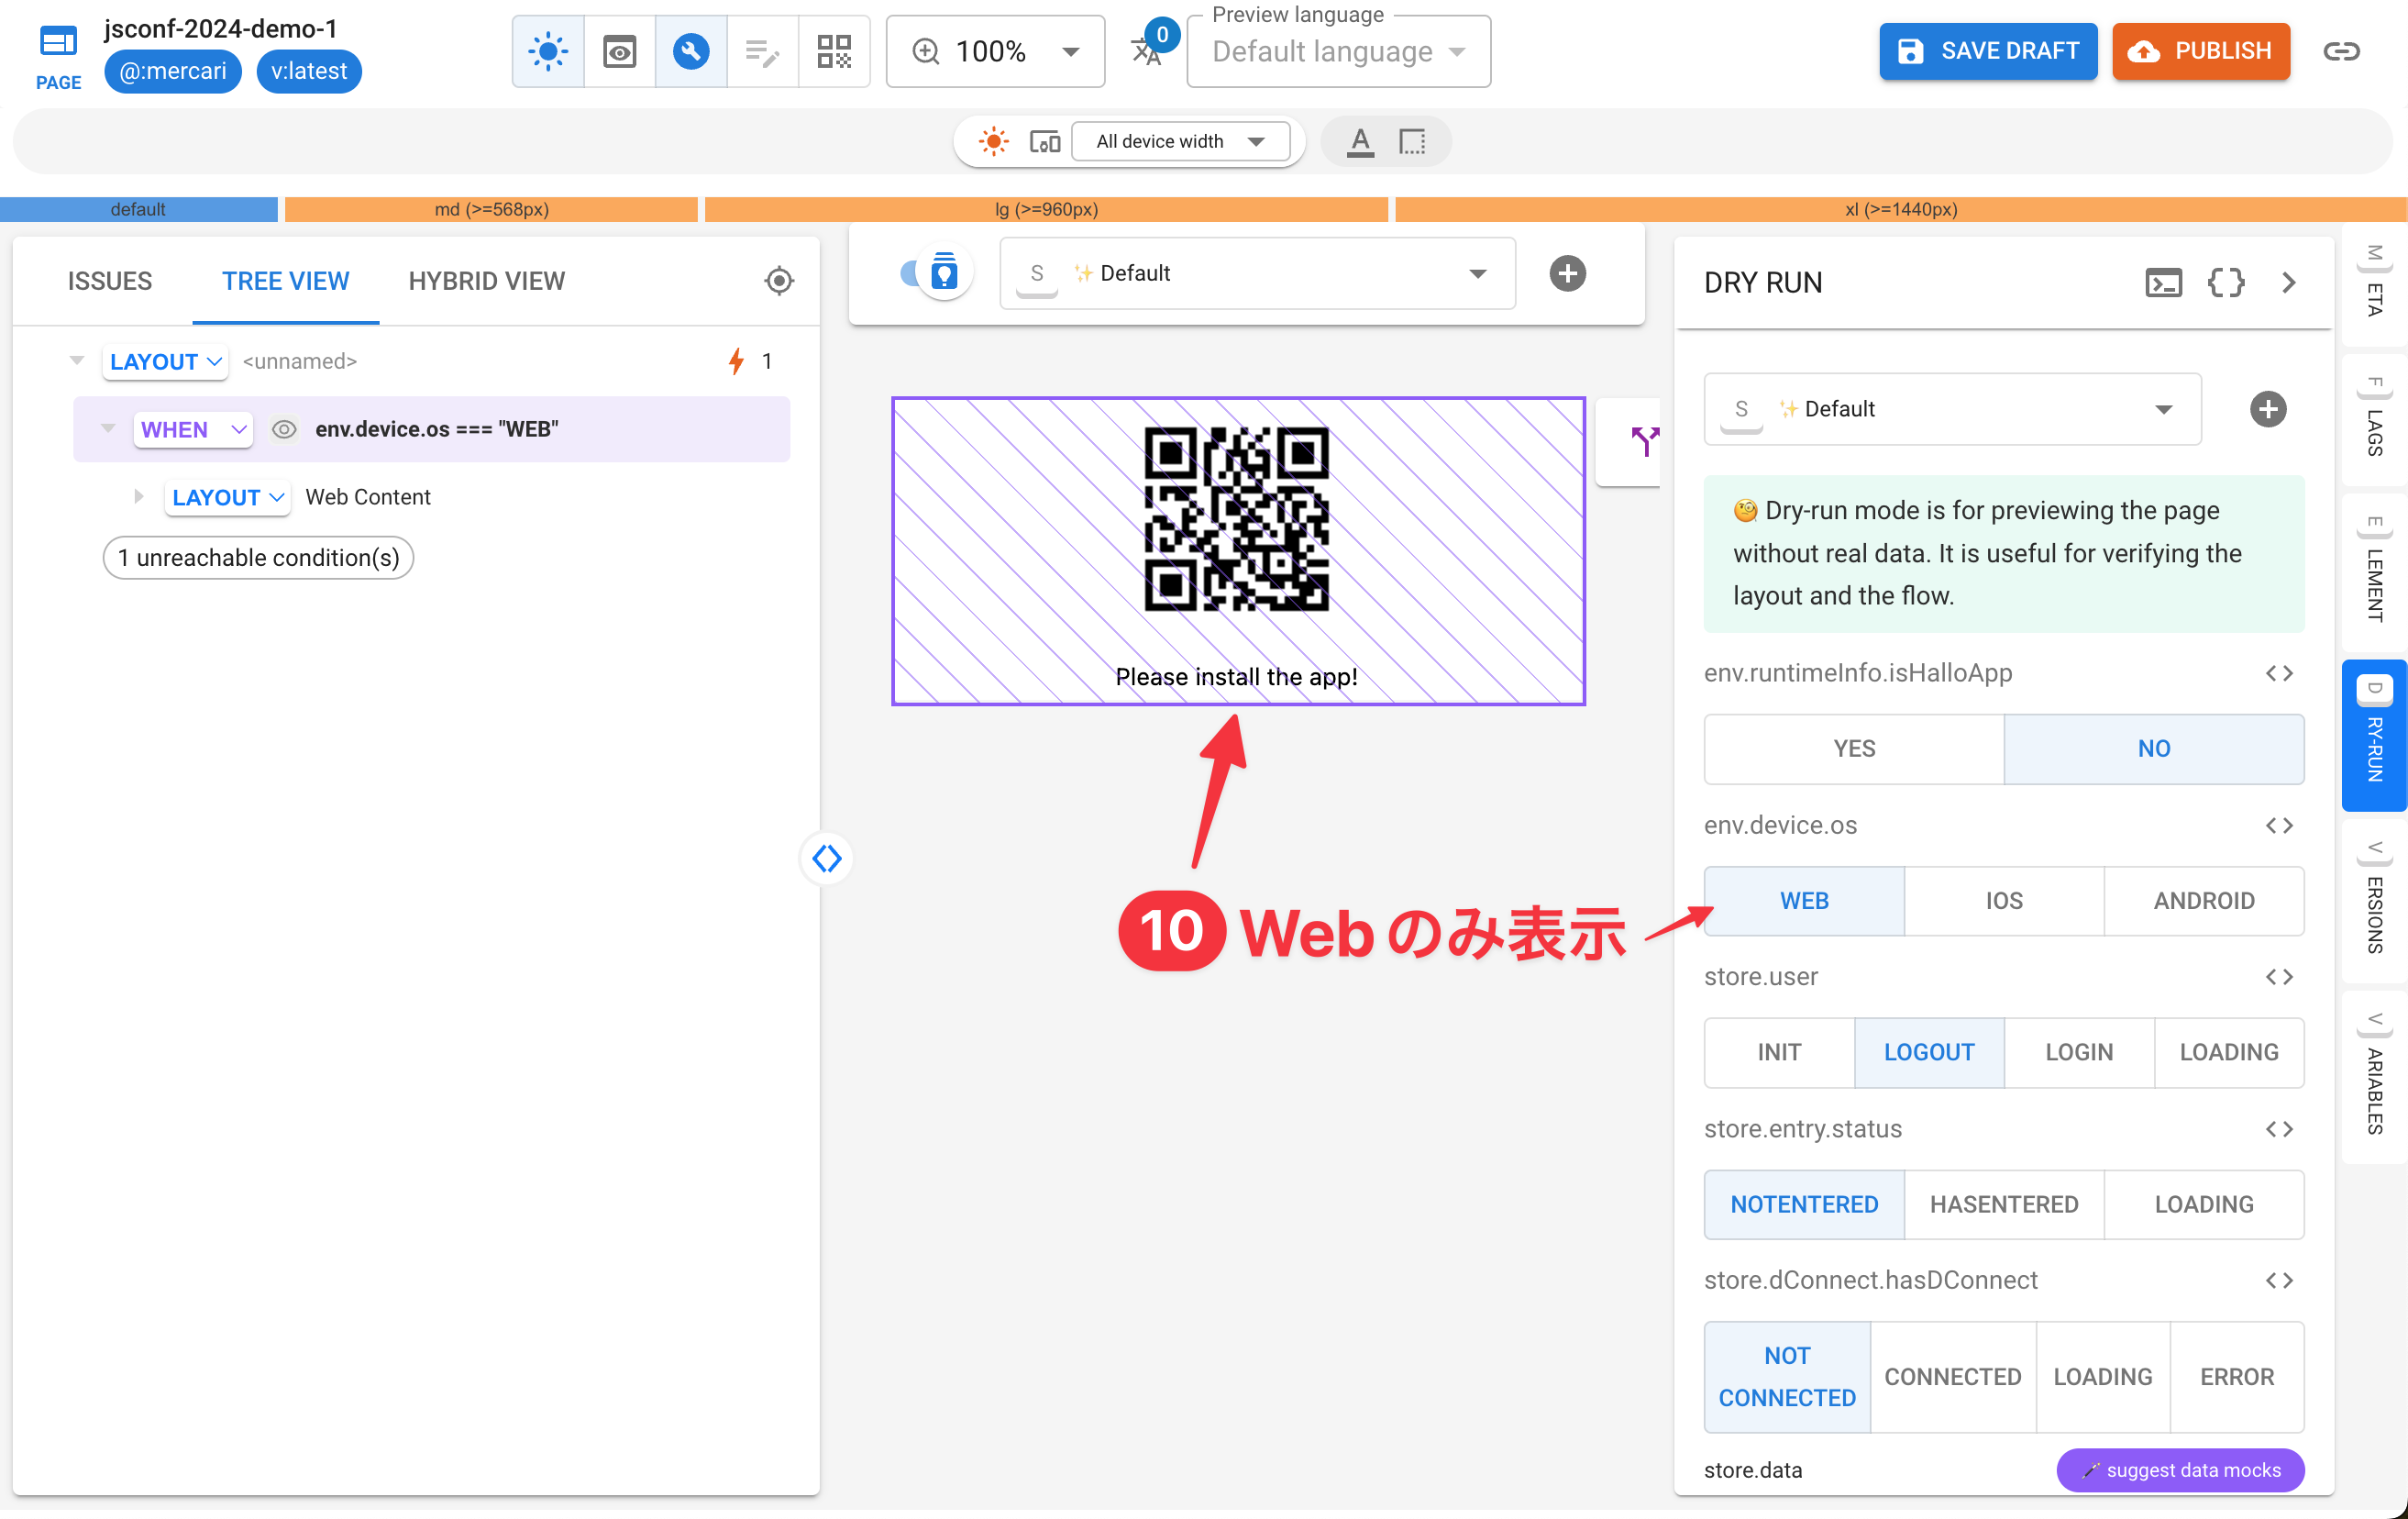Open the Default scenario dropdown in canvas header
This screenshot has height=1519, width=2408.
coord(1257,273)
